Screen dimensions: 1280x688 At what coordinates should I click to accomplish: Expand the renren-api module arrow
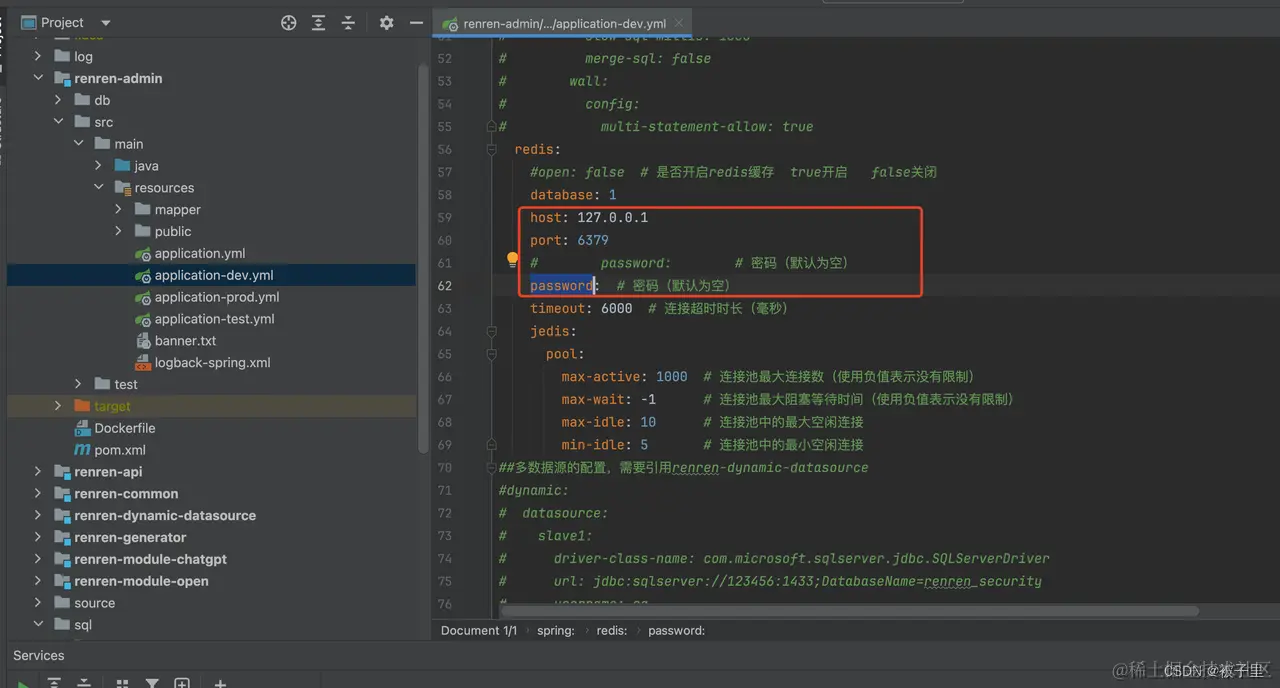click(x=38, y=471)
